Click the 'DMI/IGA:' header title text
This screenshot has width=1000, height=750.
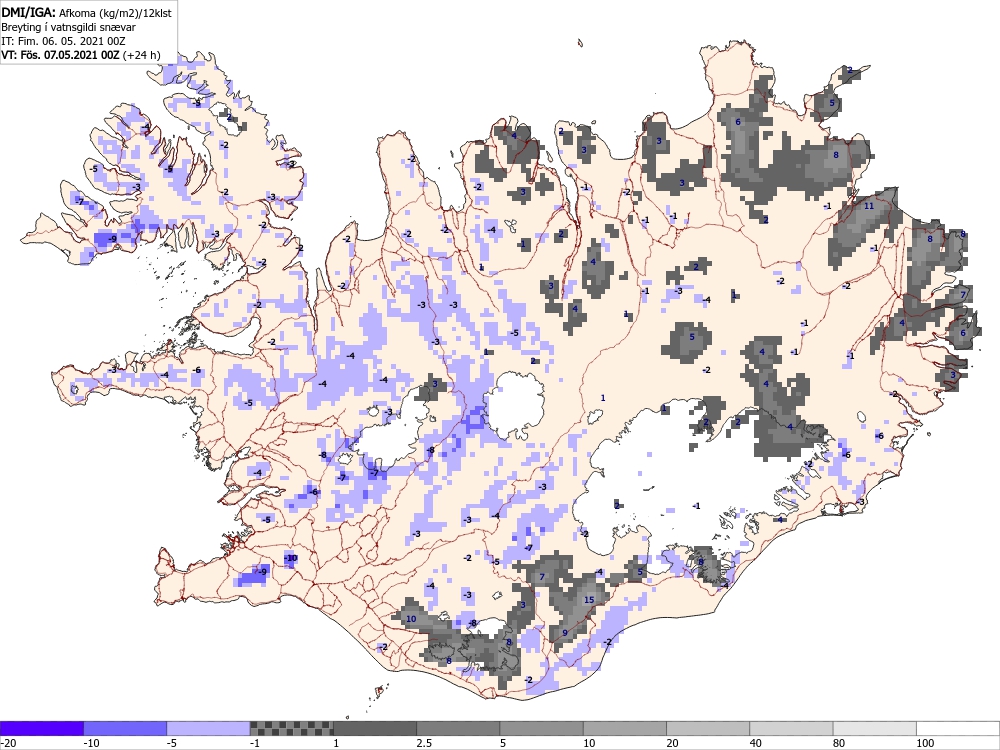click(x=28, y=12)
